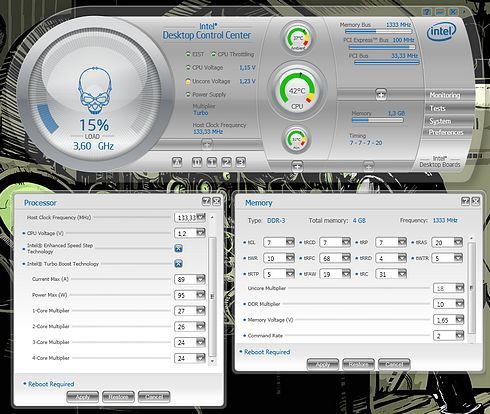
Task: Open the Preferences tab
Action: click(x=447, y=132)
